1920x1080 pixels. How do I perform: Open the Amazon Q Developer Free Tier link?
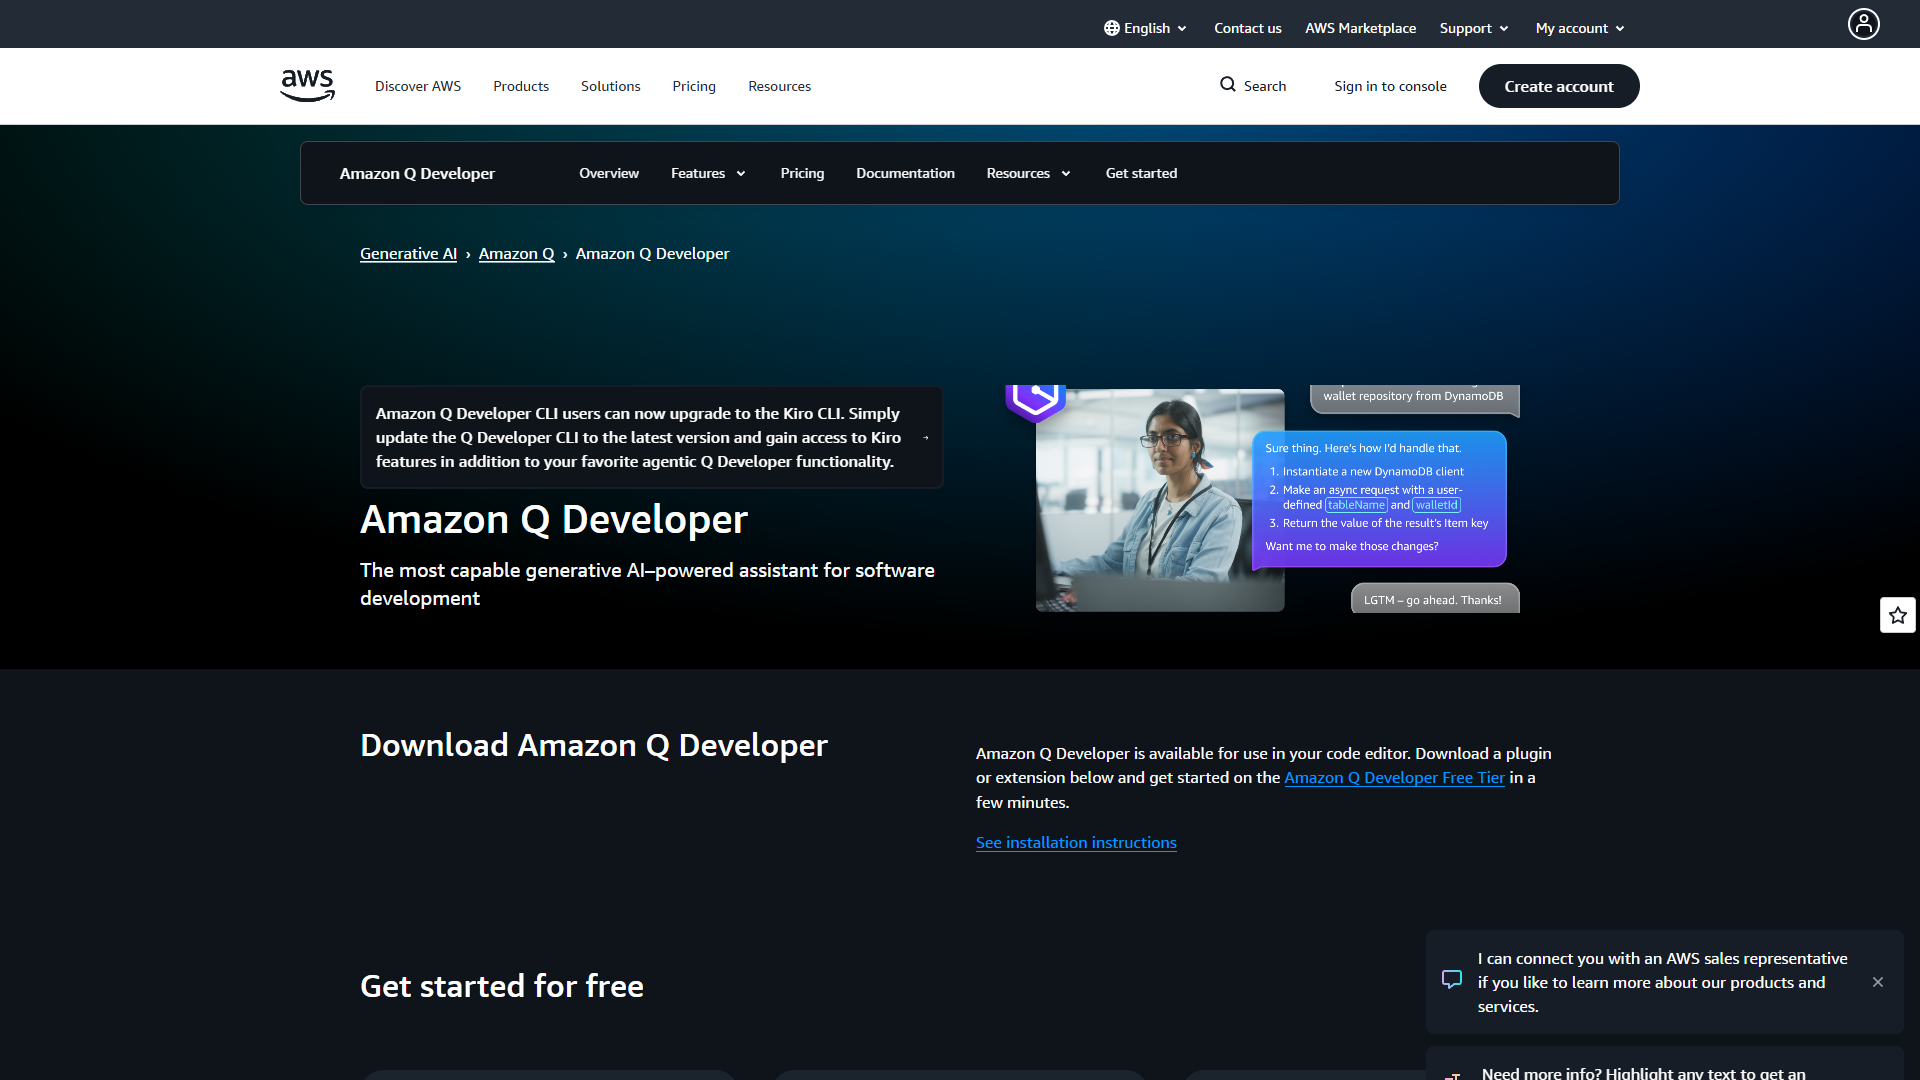click(x=1394, y=777)
